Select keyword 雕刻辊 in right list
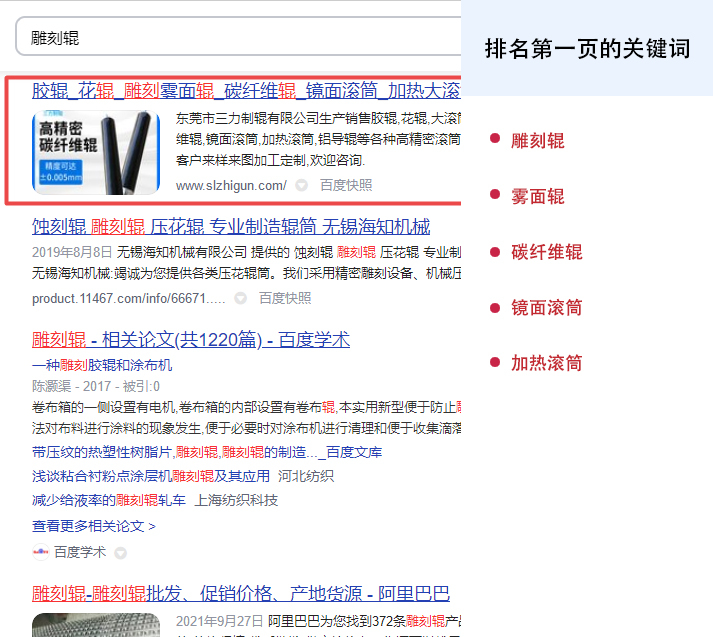The height and width of the screenshot is (637, 713). [537, 140]
